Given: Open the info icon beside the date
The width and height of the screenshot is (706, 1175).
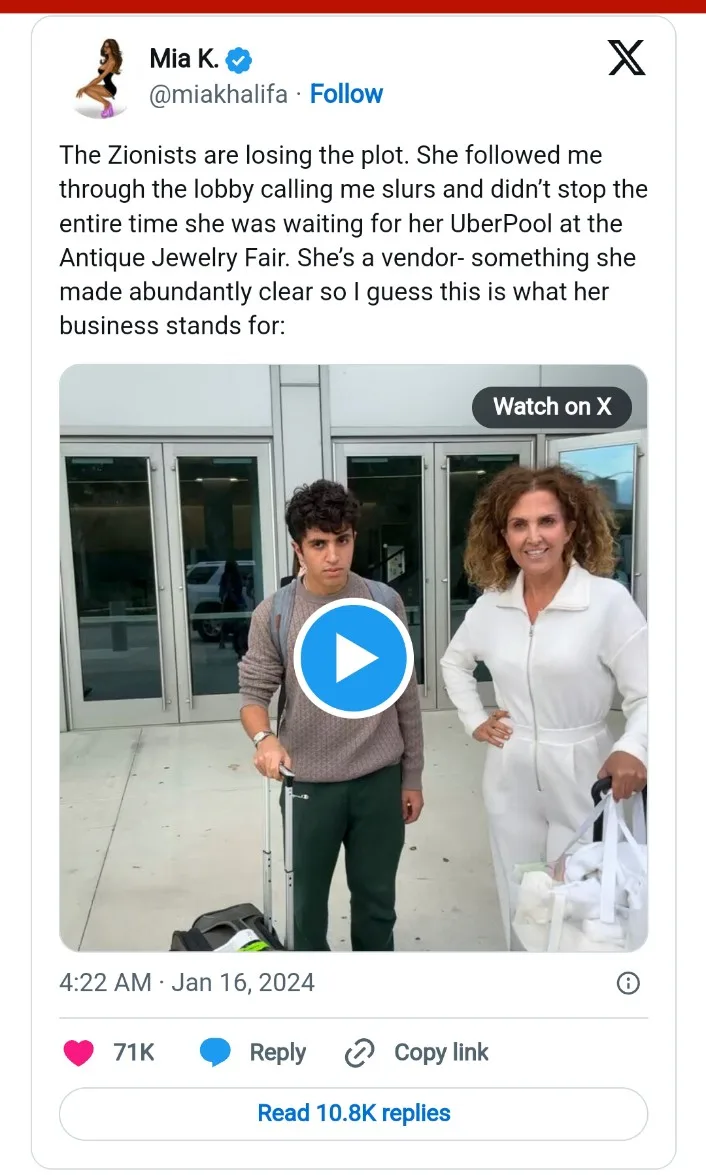Looking at the screenshot, I should tap(628, 983).
